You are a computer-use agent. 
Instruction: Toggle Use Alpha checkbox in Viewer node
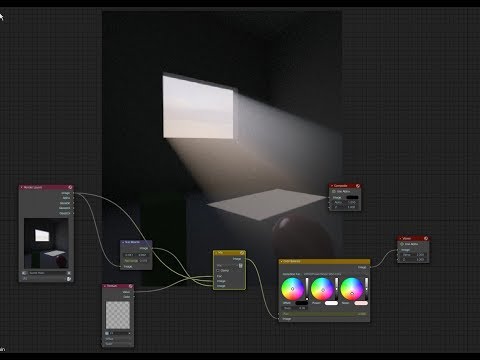pos(402,244)
